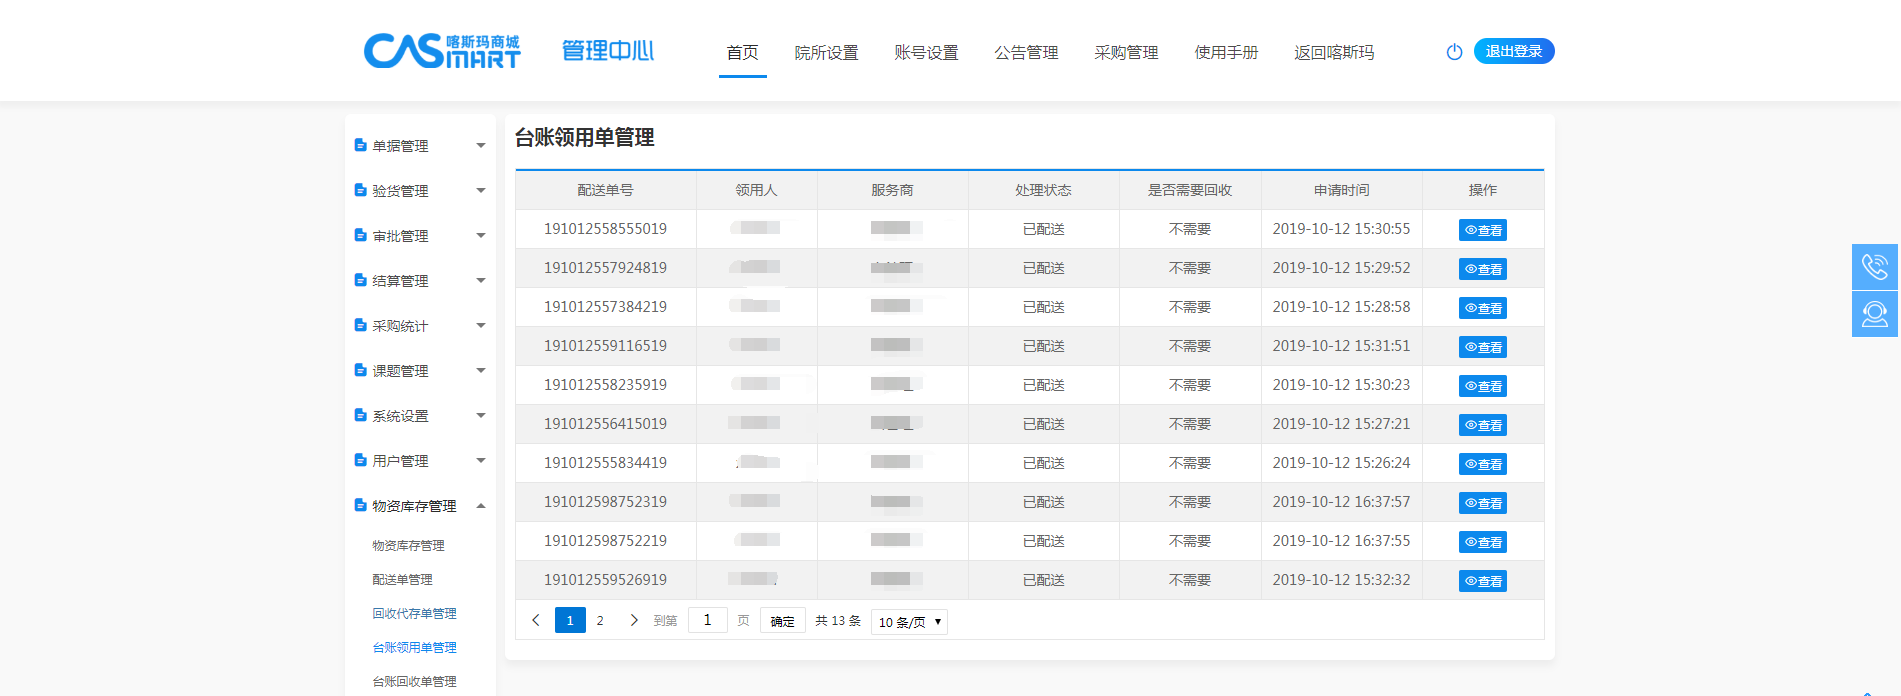Click the document icon next to 单据管理

[360, 146]
